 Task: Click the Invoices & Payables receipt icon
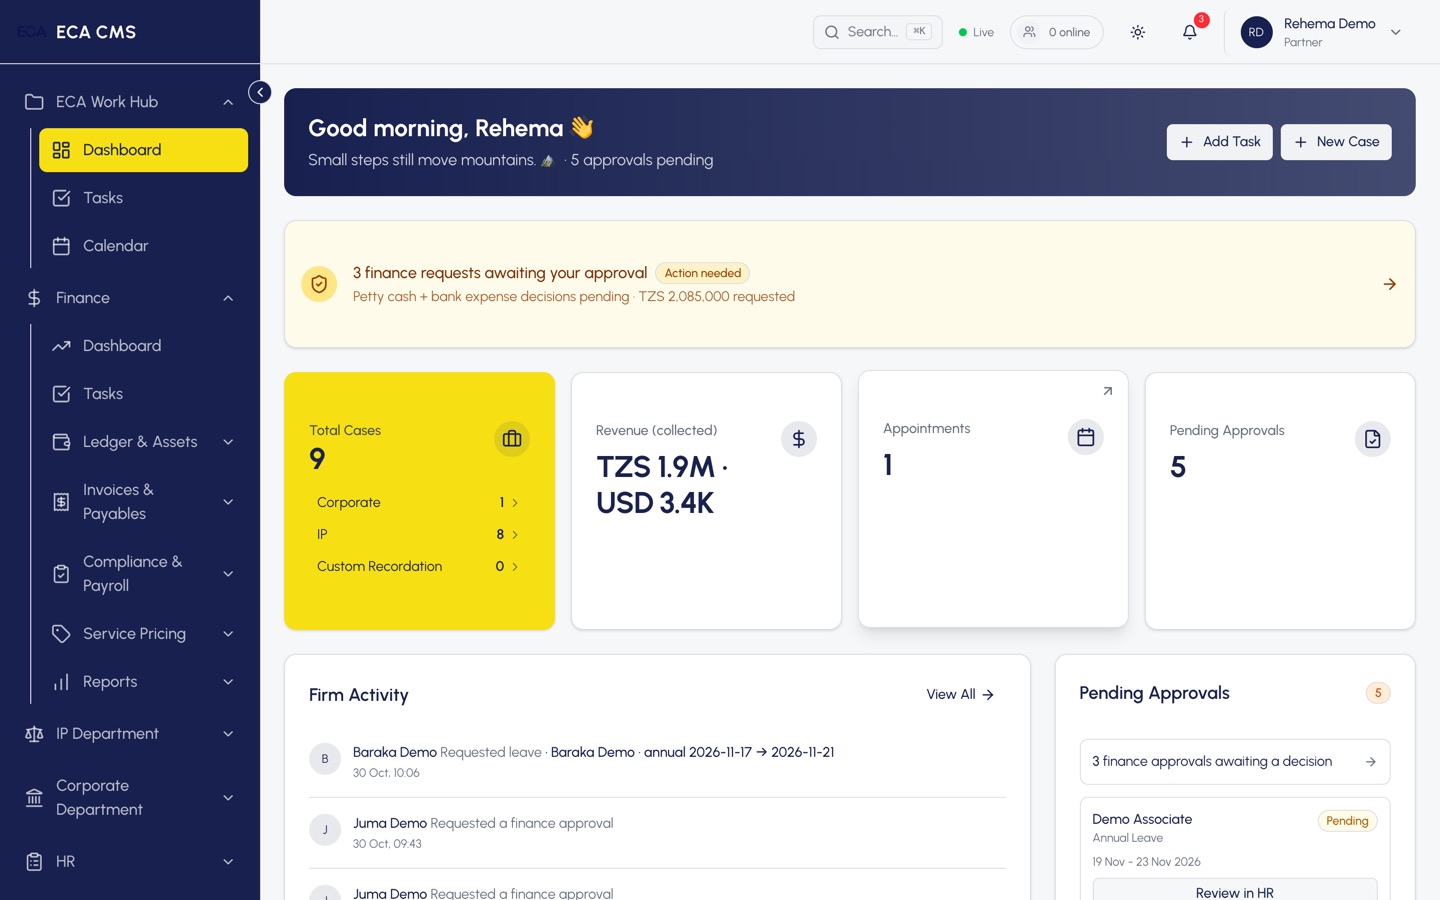pyautogui.click(x=61, y=502)
